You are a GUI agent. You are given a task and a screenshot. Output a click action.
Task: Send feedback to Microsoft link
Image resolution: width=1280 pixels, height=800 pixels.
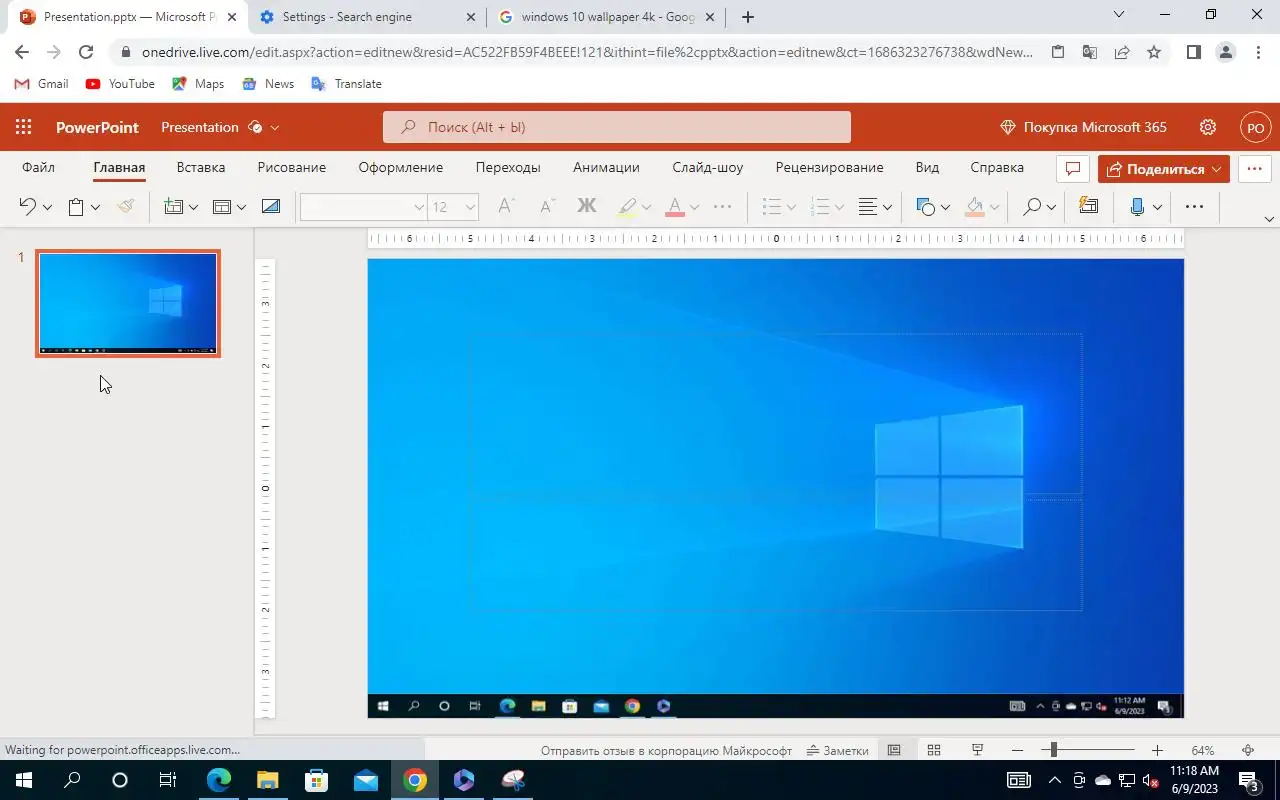[x=666, y=750]
